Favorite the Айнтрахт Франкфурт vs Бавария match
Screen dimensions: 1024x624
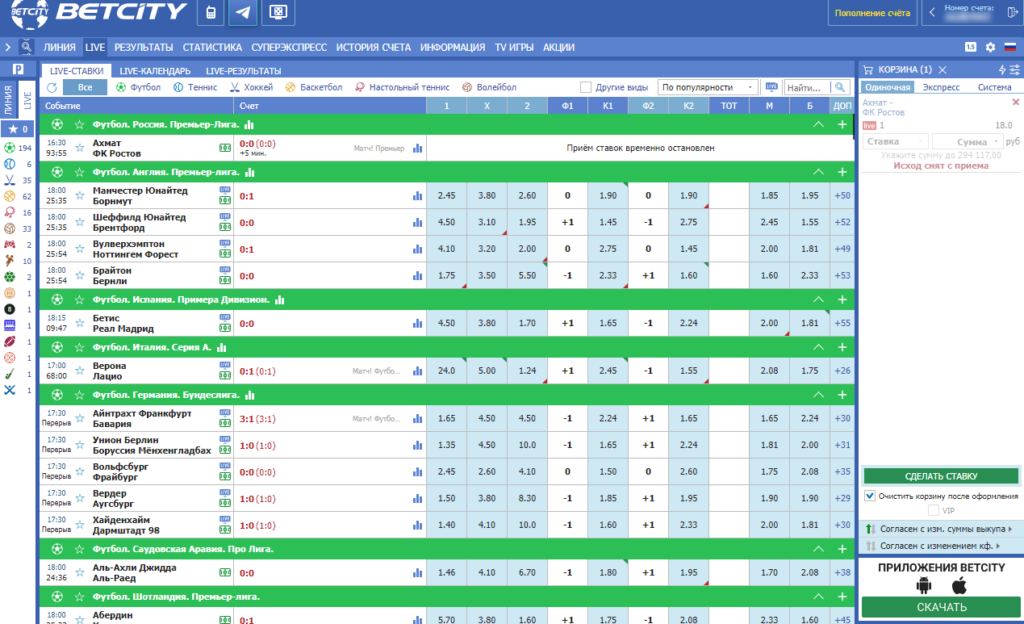point(80,418)
